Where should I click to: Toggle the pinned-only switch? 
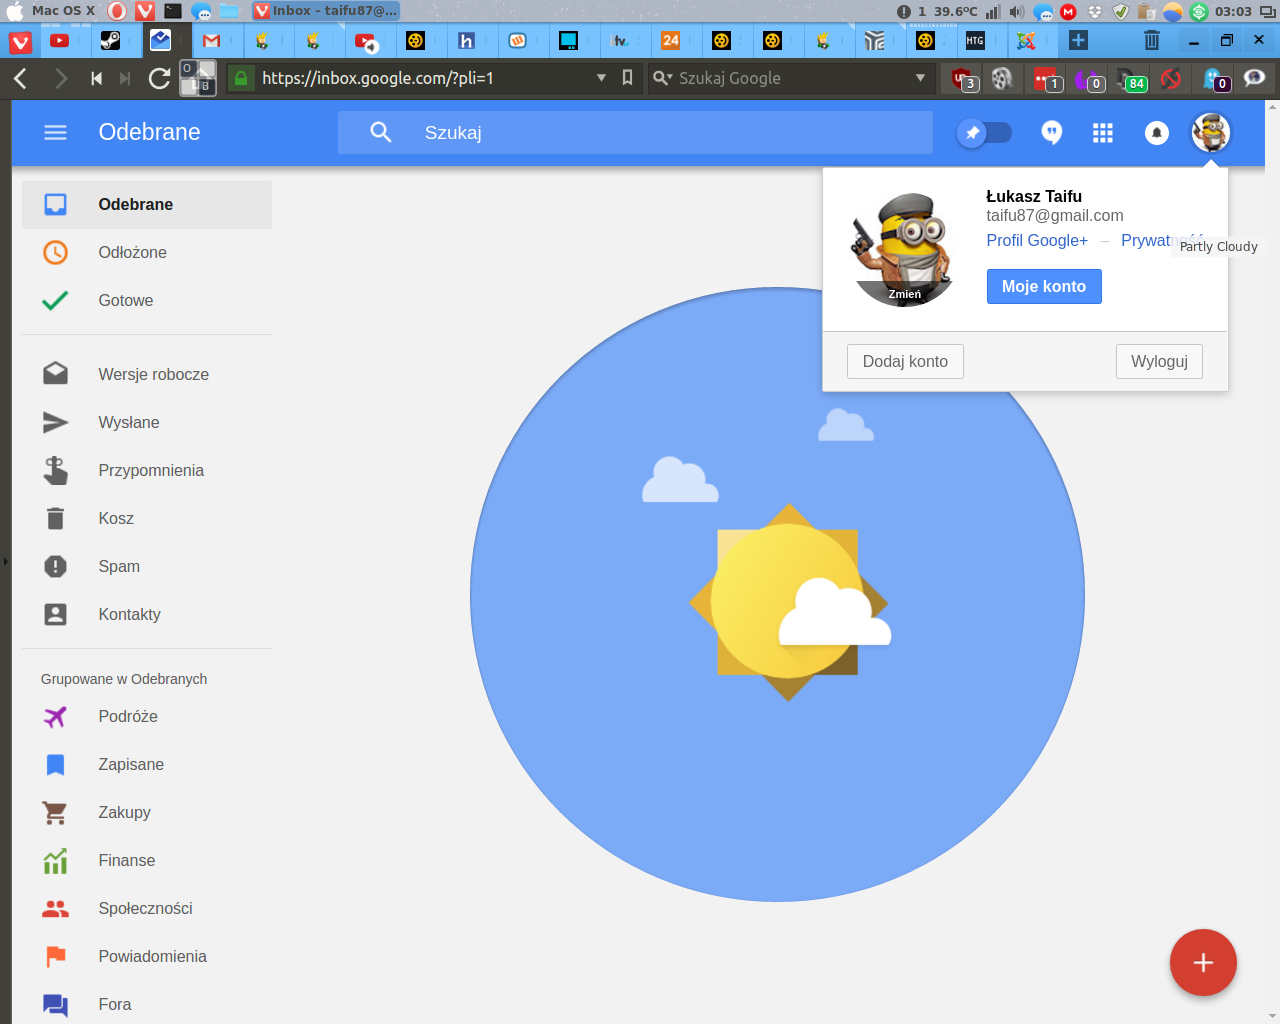pos(984,132)
